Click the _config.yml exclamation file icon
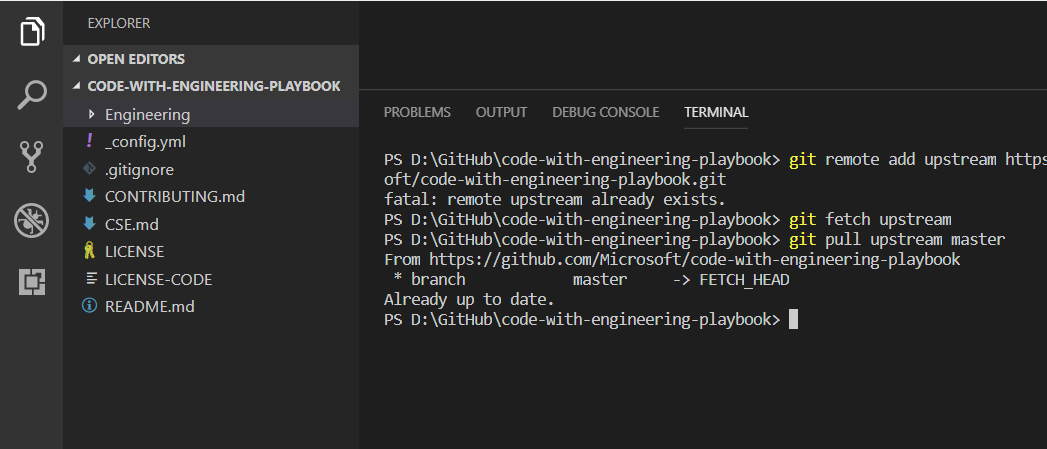This screenshot has height=449, width=1047. [89, 142]
